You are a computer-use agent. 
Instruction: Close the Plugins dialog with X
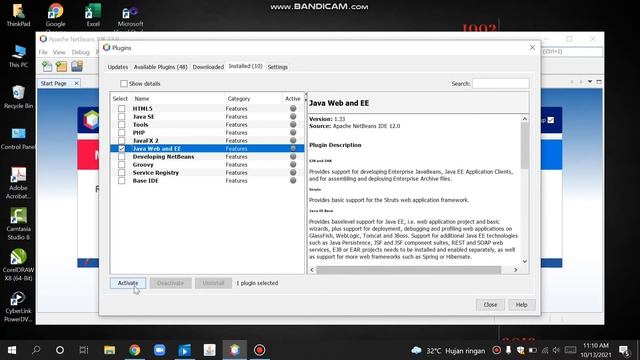point(532,48)
